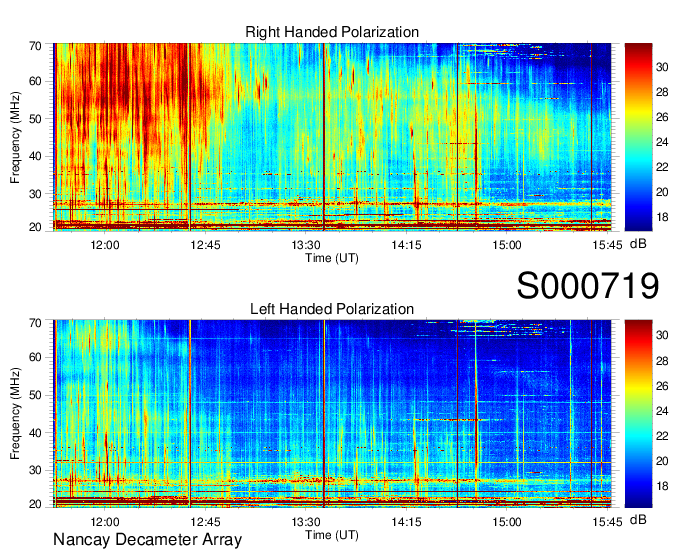This screenshot has height=552, width=680.
Task: Click the "50" frequency tick on Left Handed plot
Action: pos(35,395)
